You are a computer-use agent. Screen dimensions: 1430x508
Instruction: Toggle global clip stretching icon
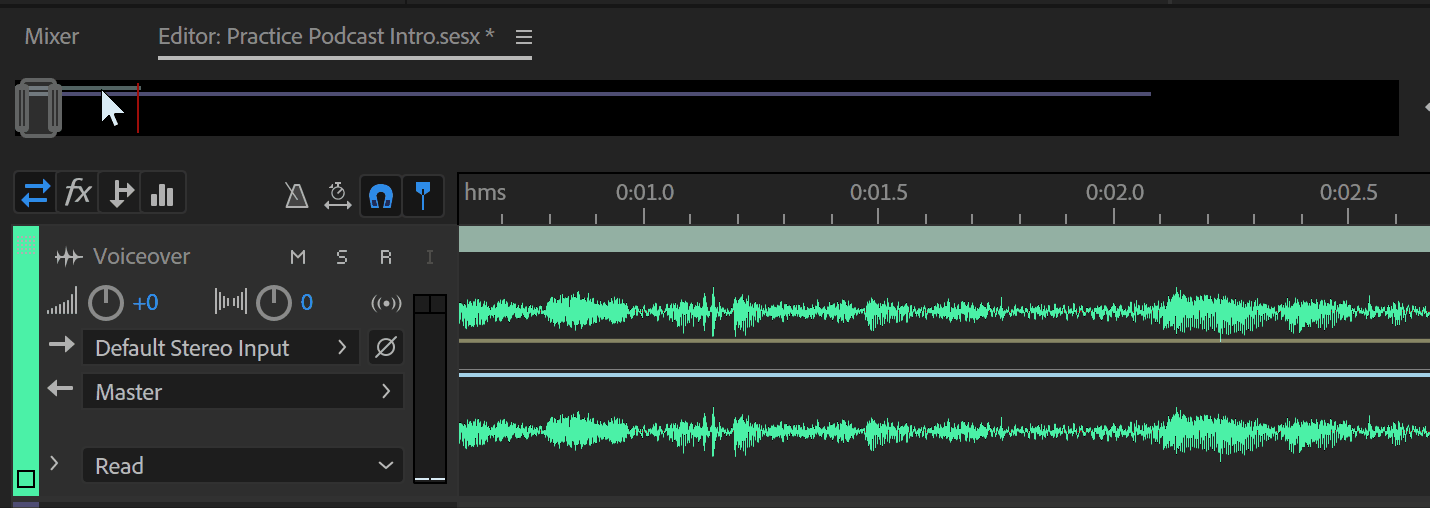coord(338,195)
